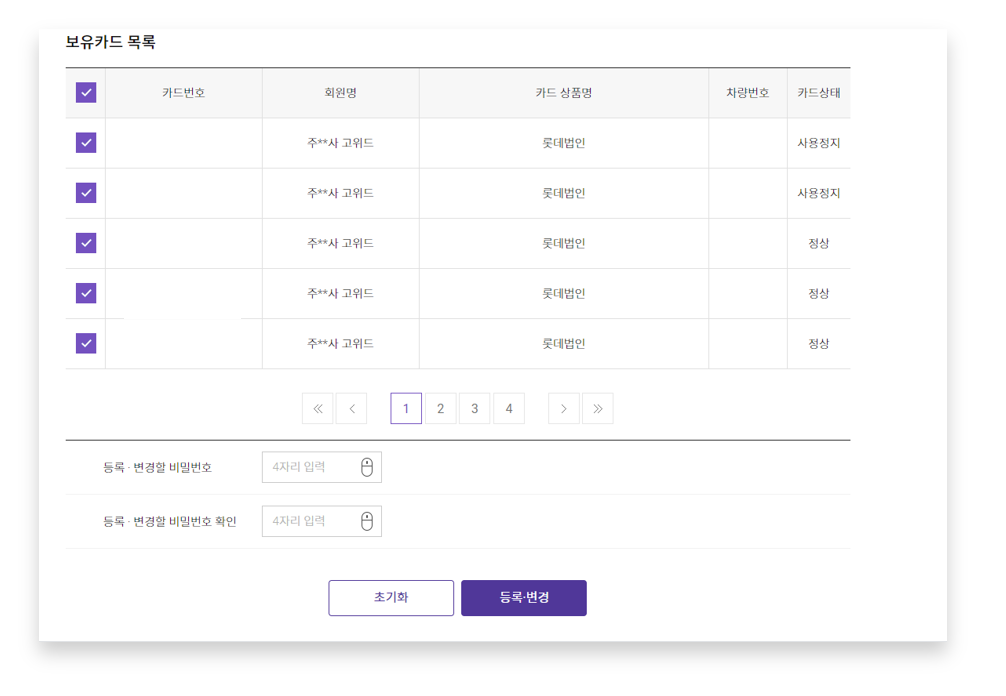Click the 카드상태 column header

click(818, 93)
